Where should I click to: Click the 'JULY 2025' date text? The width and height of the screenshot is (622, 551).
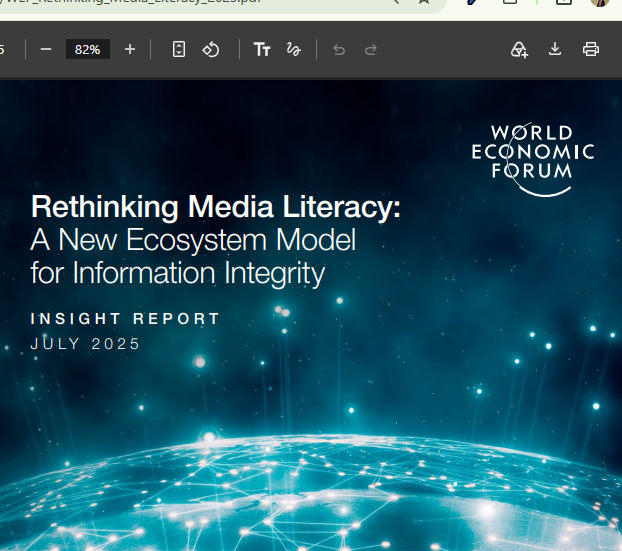click(85, 344)
